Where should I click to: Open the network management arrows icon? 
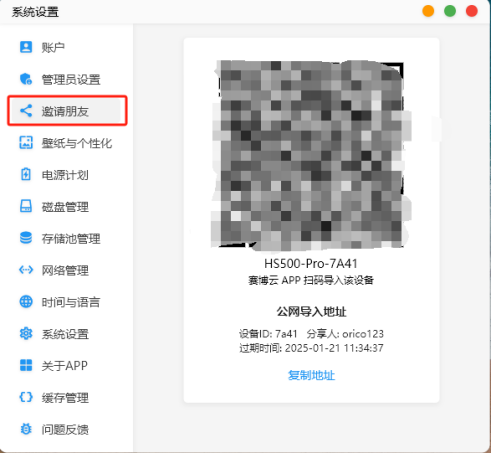point(26,270)
